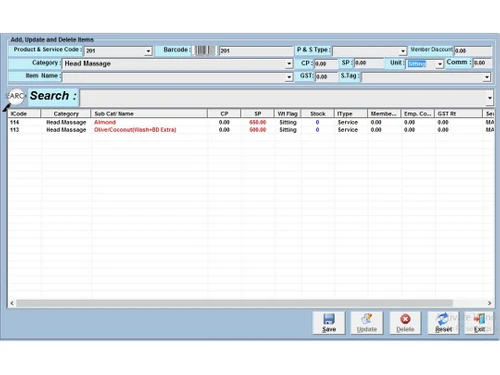Image resolution: width=500 pixels, height=375 pixels.
Task: Click the barcode icon next to Barcode label
Action: (x=205, y=51)
